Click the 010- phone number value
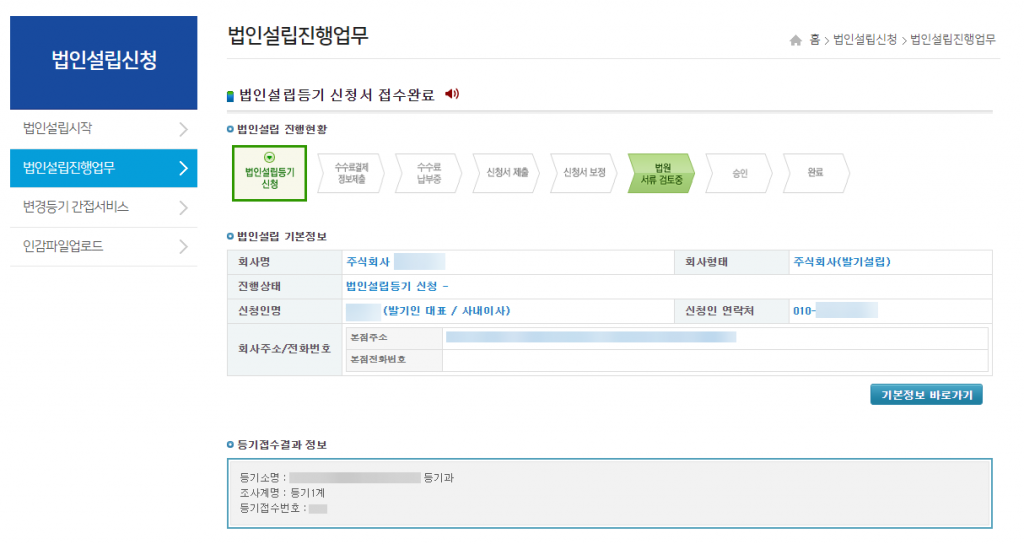1024x544 pixels. (835, 311)
